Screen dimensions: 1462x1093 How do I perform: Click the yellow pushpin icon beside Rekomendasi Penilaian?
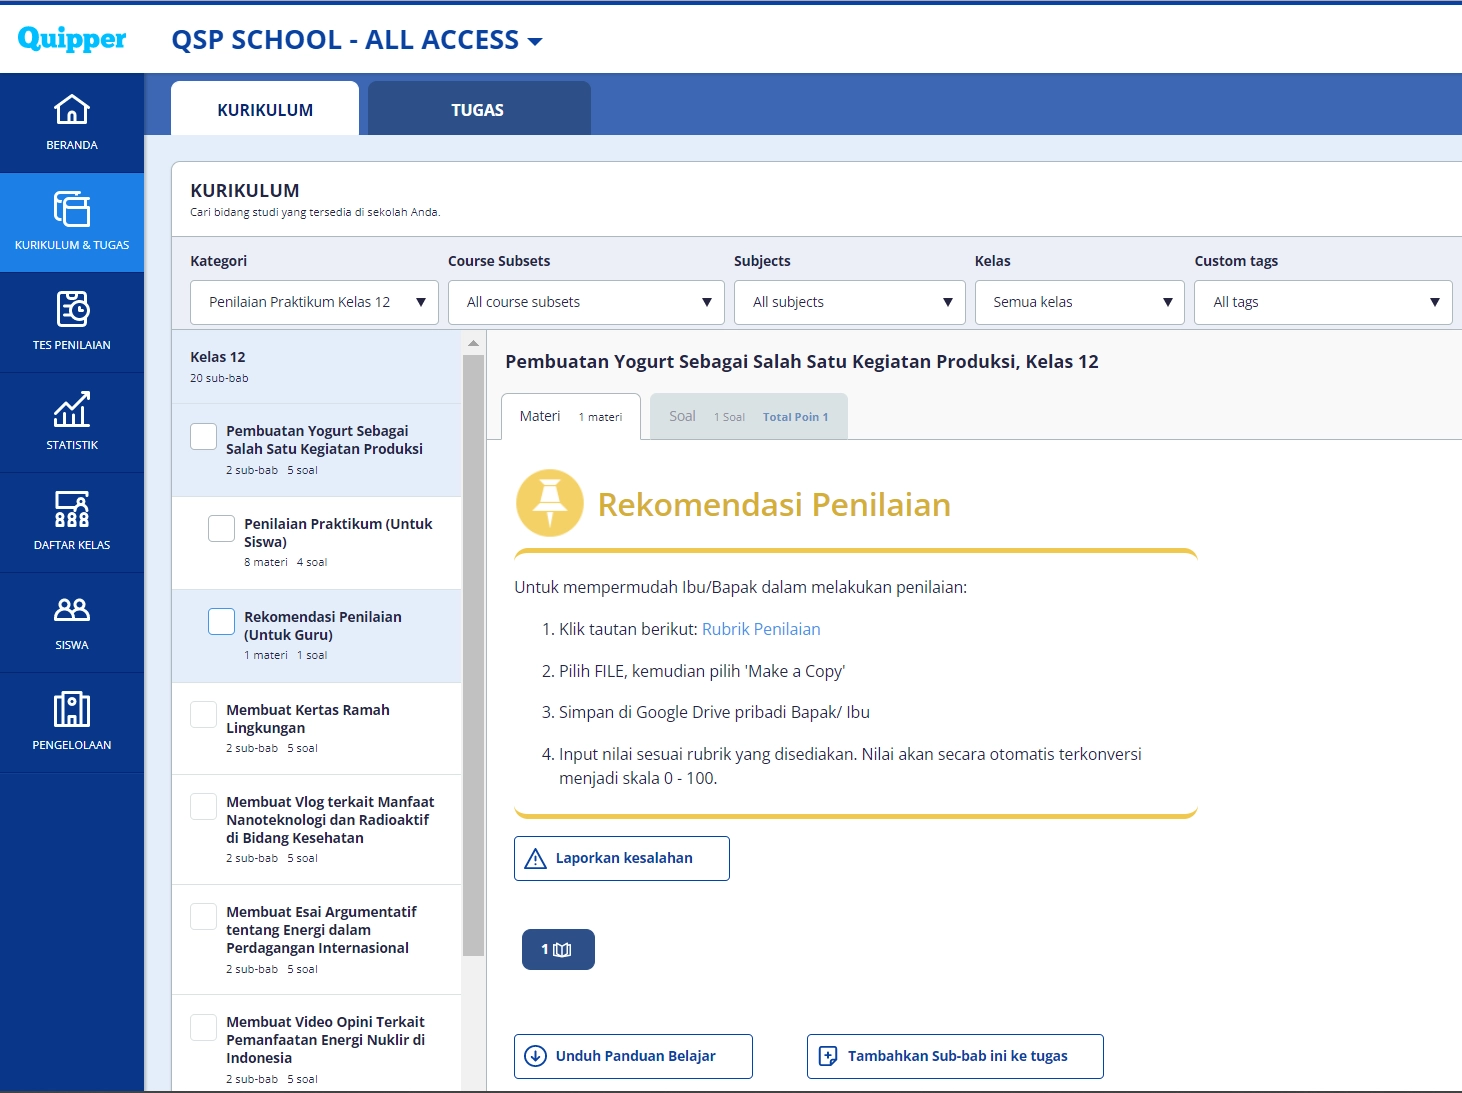click(x=549, y=503)
